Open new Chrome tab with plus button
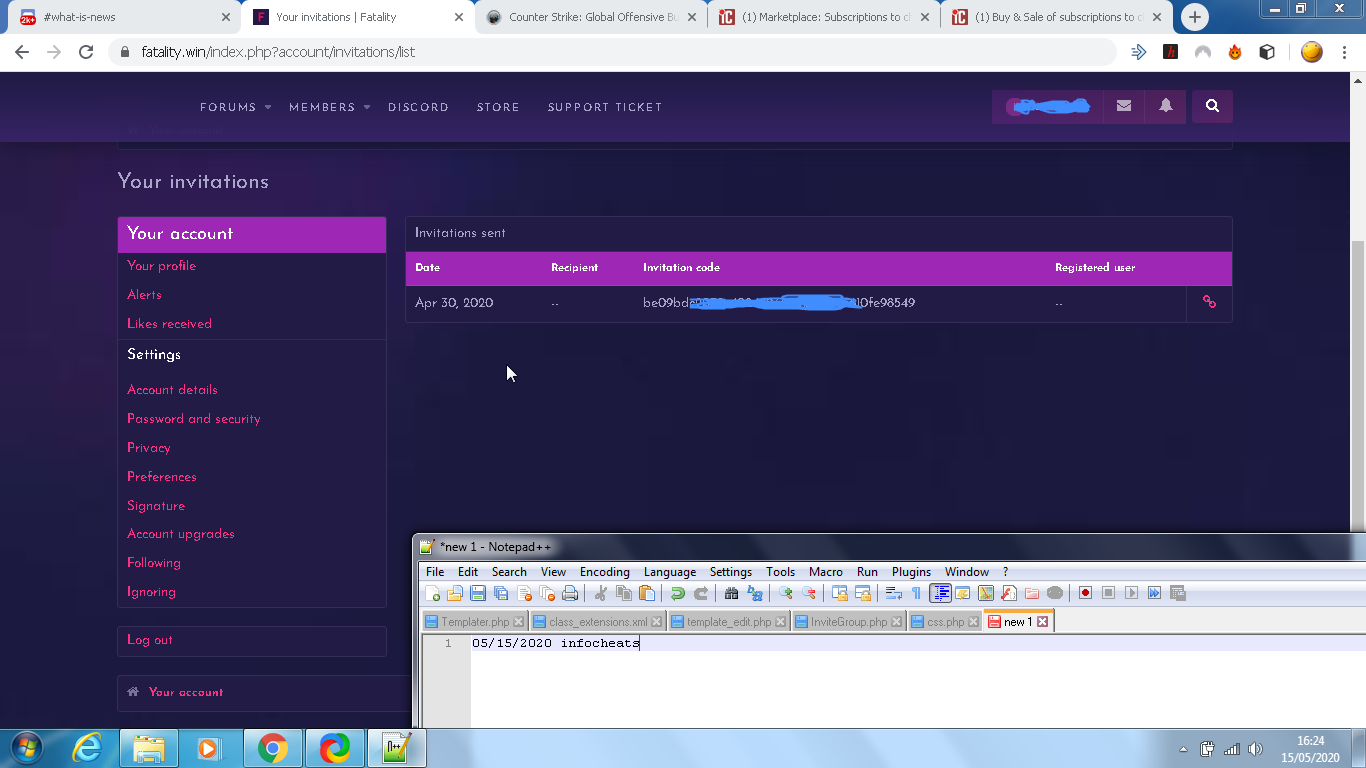The image size is (1366, 768). 1195,17
